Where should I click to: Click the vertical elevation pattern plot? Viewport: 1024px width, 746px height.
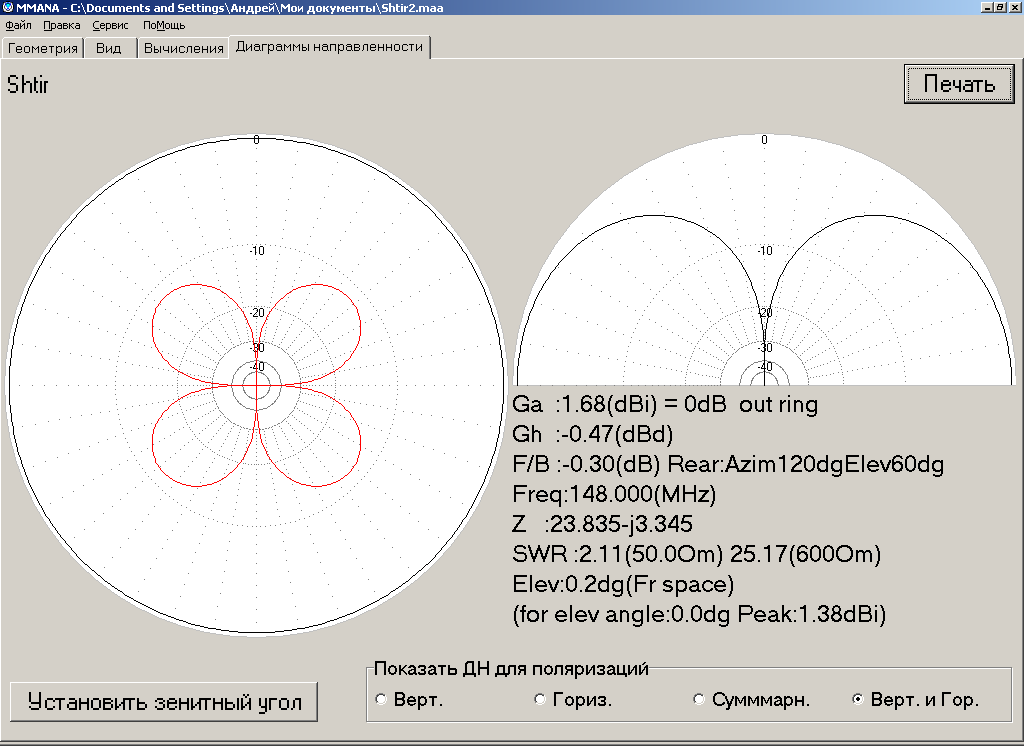(x=765, y=260)
